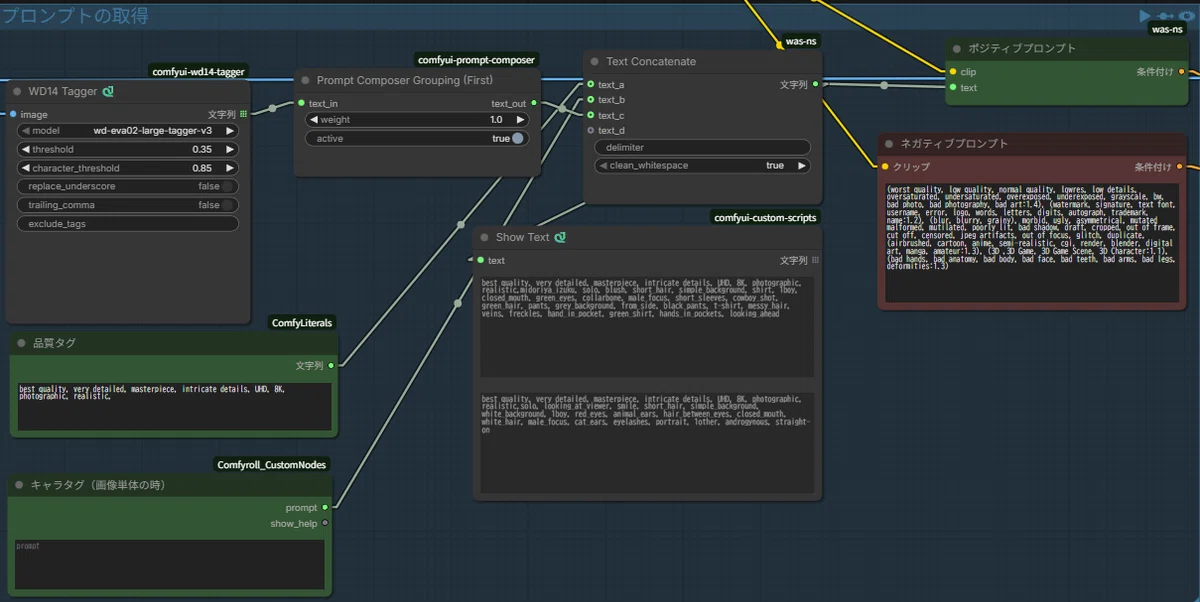This screenshot has height=602, width=1200.
Task: Click the unconnected text_d input socket
Action: coord(590,130)
